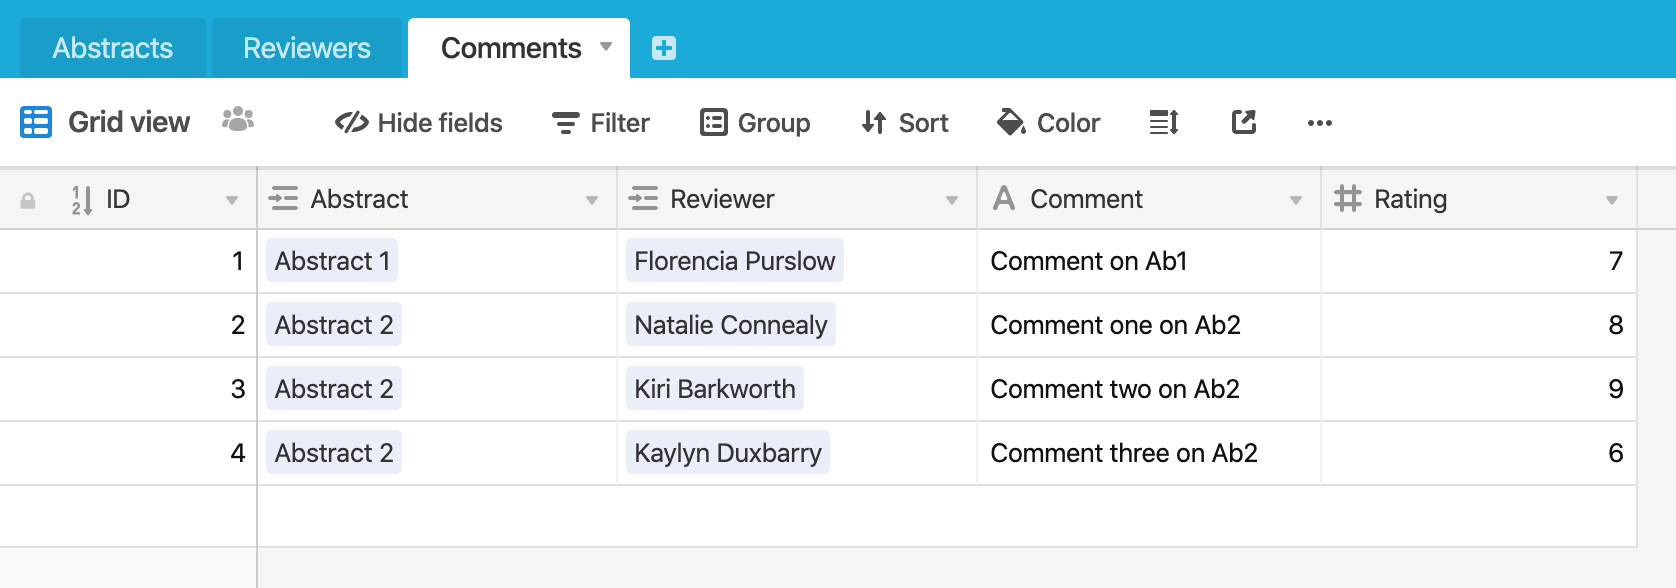Image resolution: width=1676 pixels, height=588 pixels.
Task: Open the Group records button
Action: [x=756, y=123]
